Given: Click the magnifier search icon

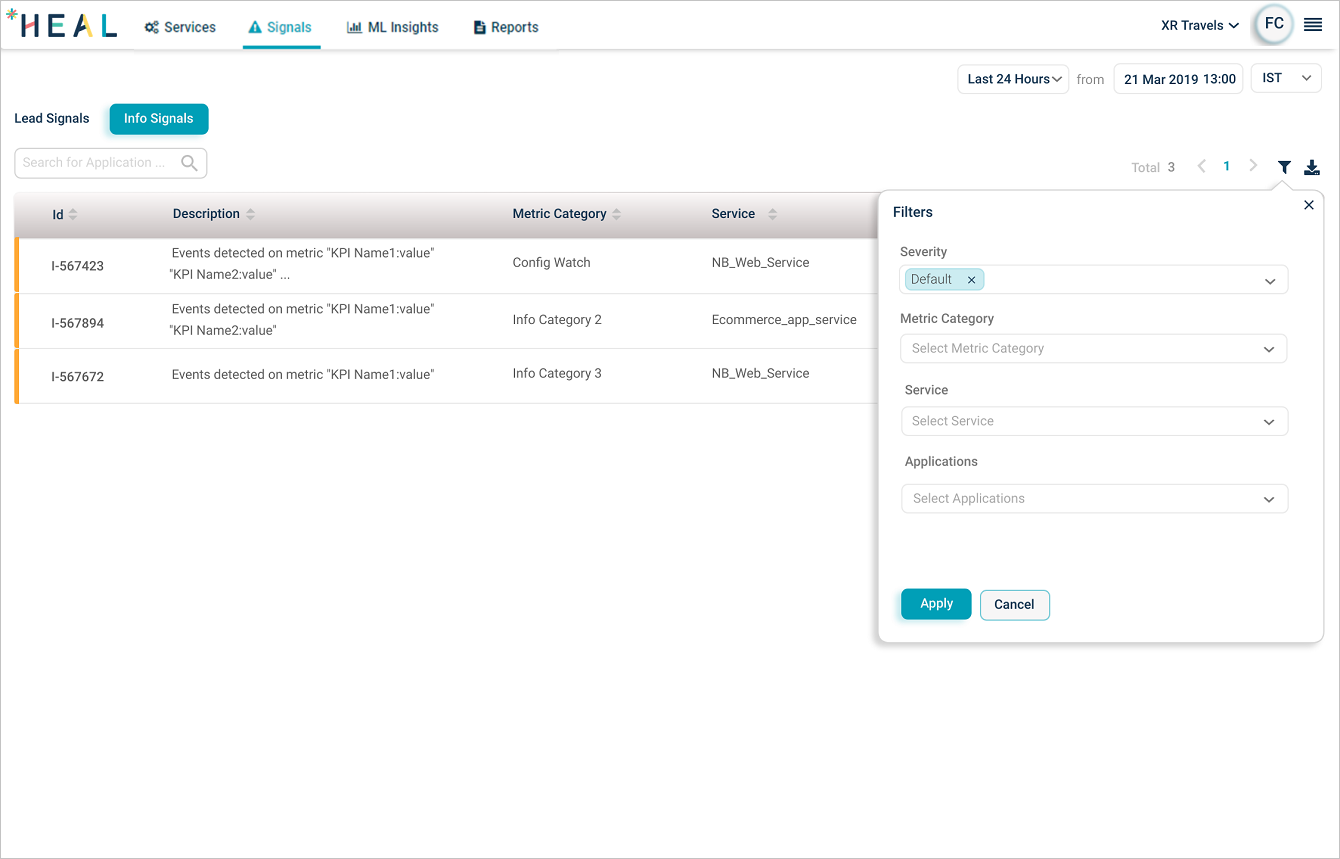Looking at the screenshot, I should pyautogui.click(x=189, y=163).
